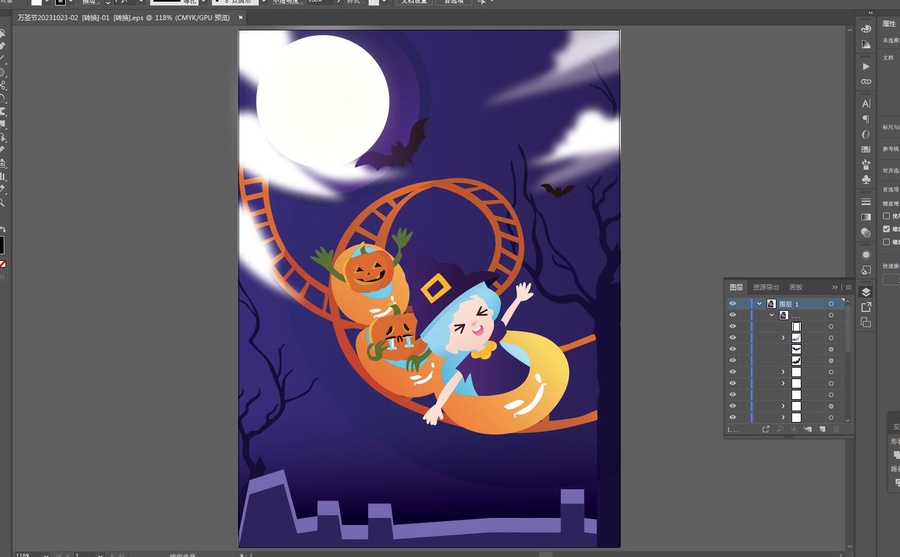Select the 属性 panel tab

(889, 24)
